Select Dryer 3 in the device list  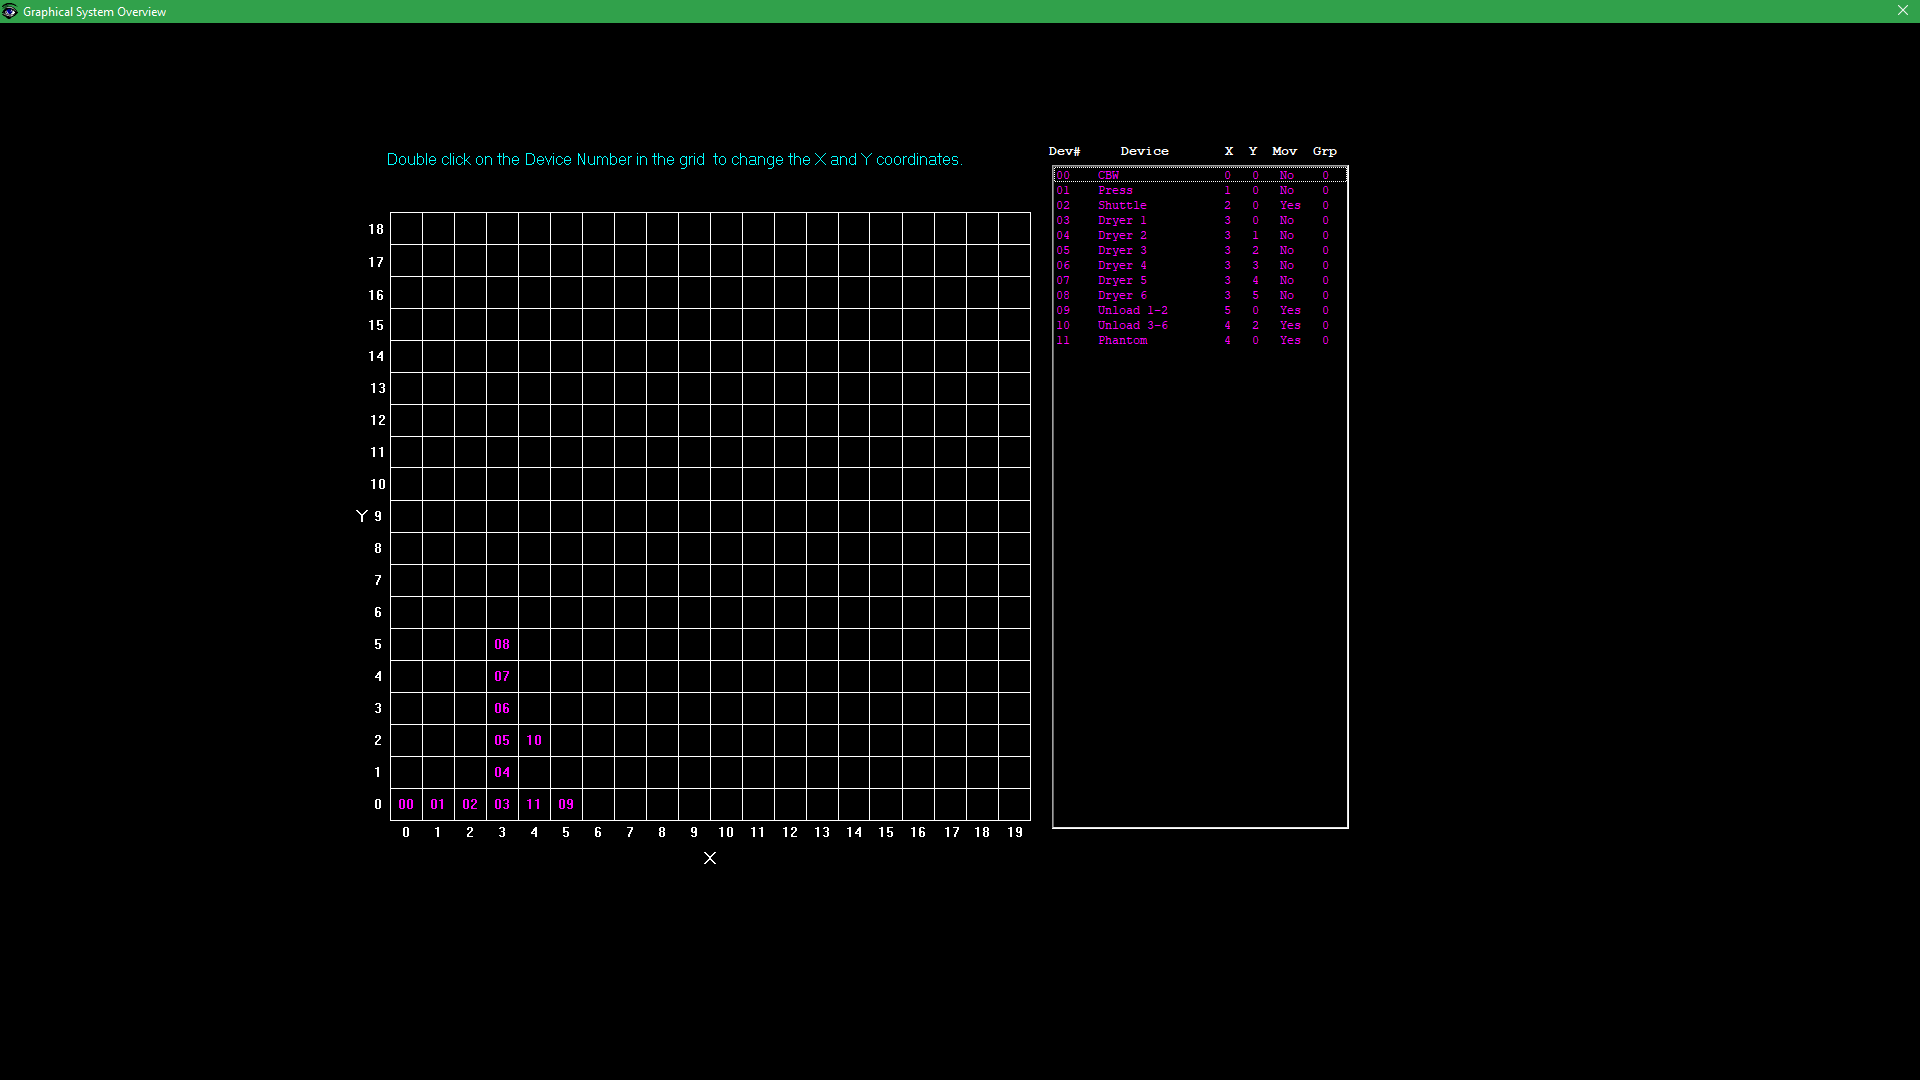click(x=1122, y=251)
